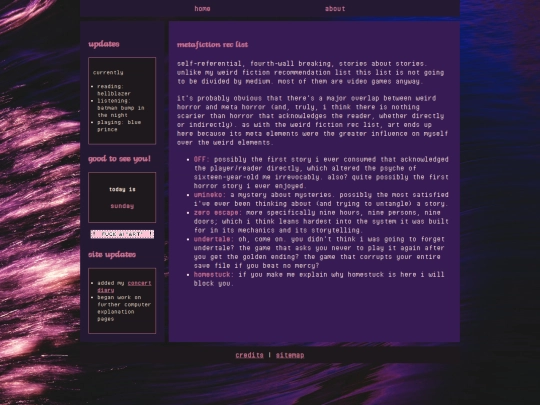Visit the credits page in footer
This screenshot has height=405, width=540.
pos(249,355)
